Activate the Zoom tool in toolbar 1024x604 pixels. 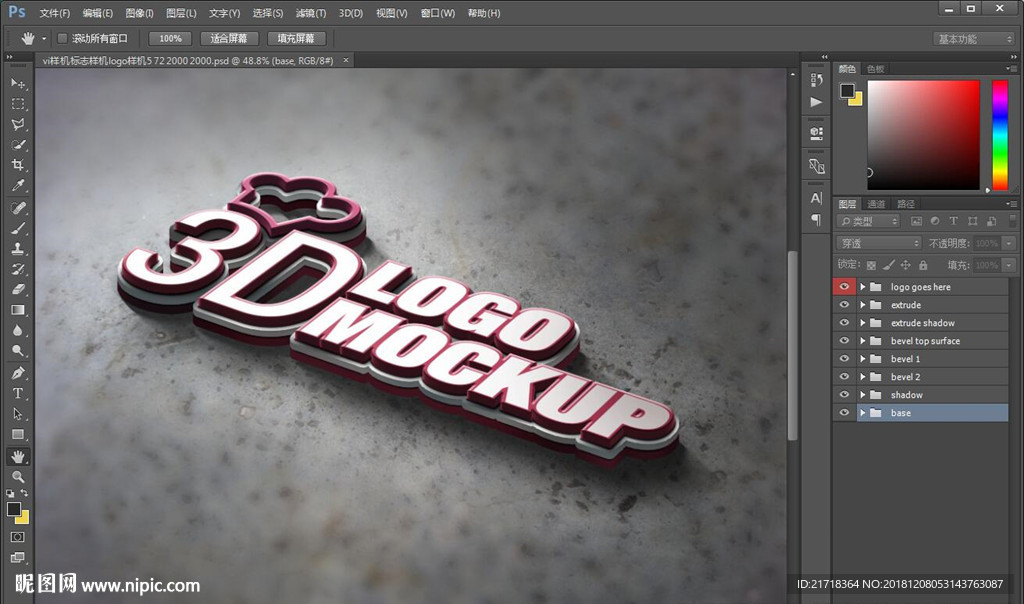18,477
